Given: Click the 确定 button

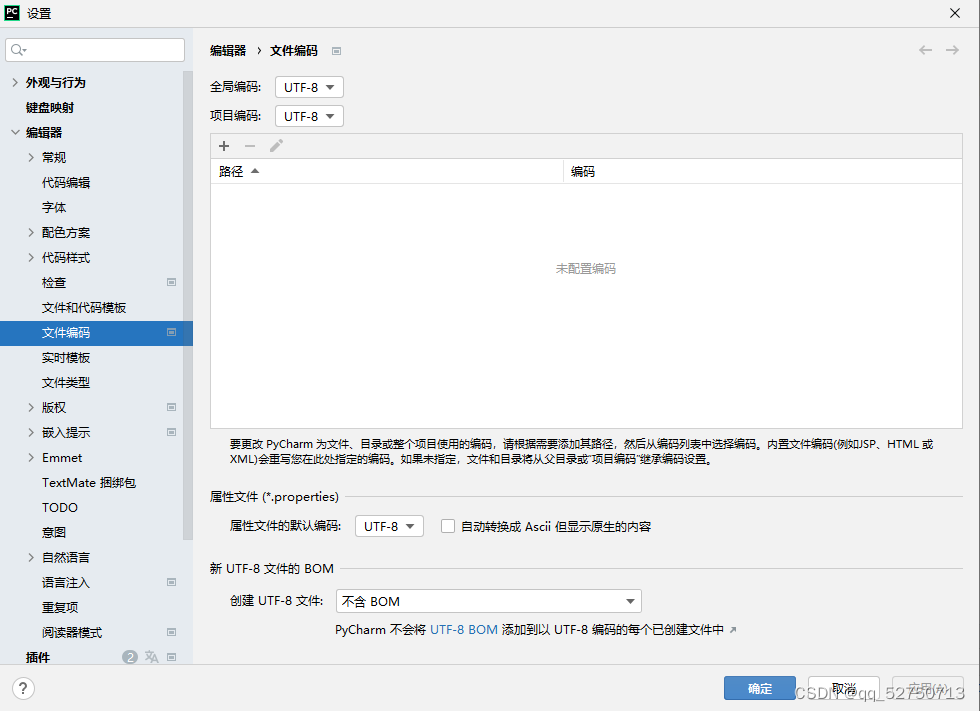Looking at the screenshot, I should coord(759,688).
